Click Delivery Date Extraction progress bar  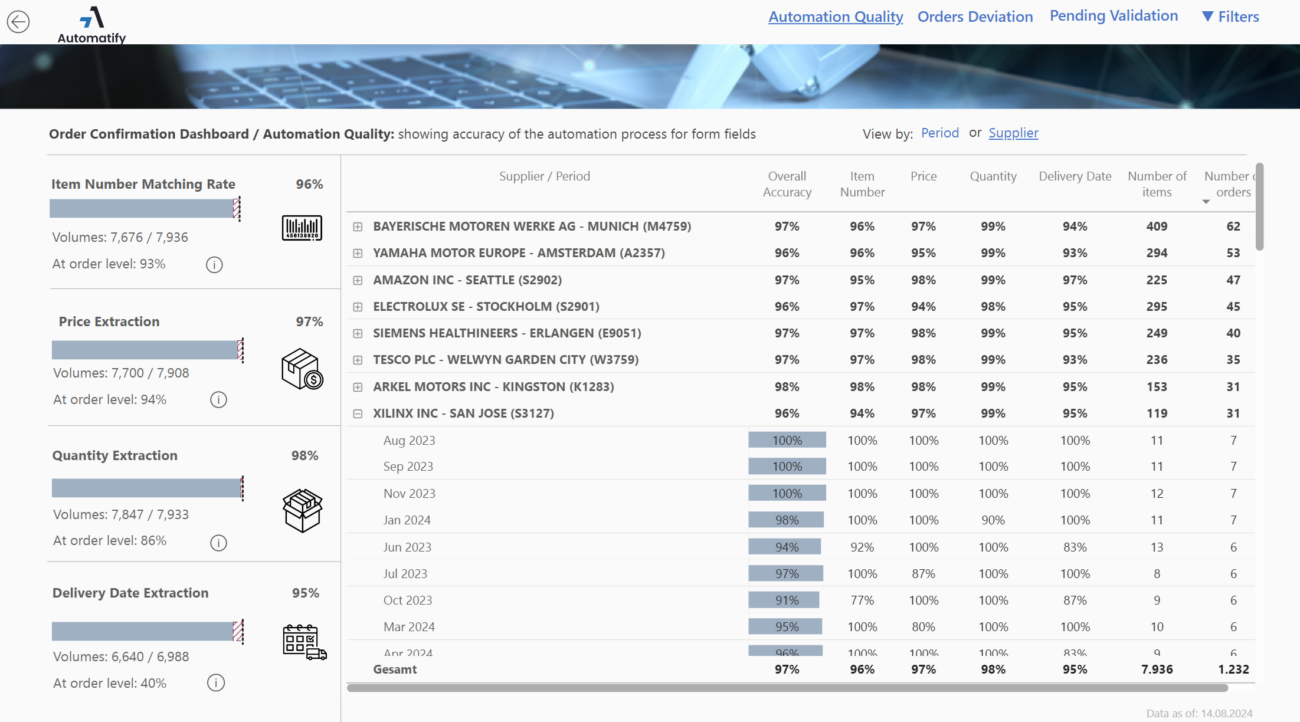pyautogui.click(x=147, y=631)
